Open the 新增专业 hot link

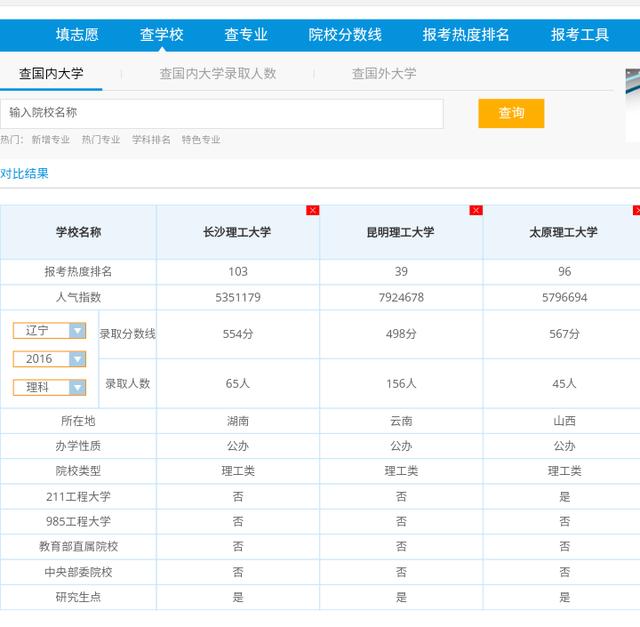(x=50, y=140)
